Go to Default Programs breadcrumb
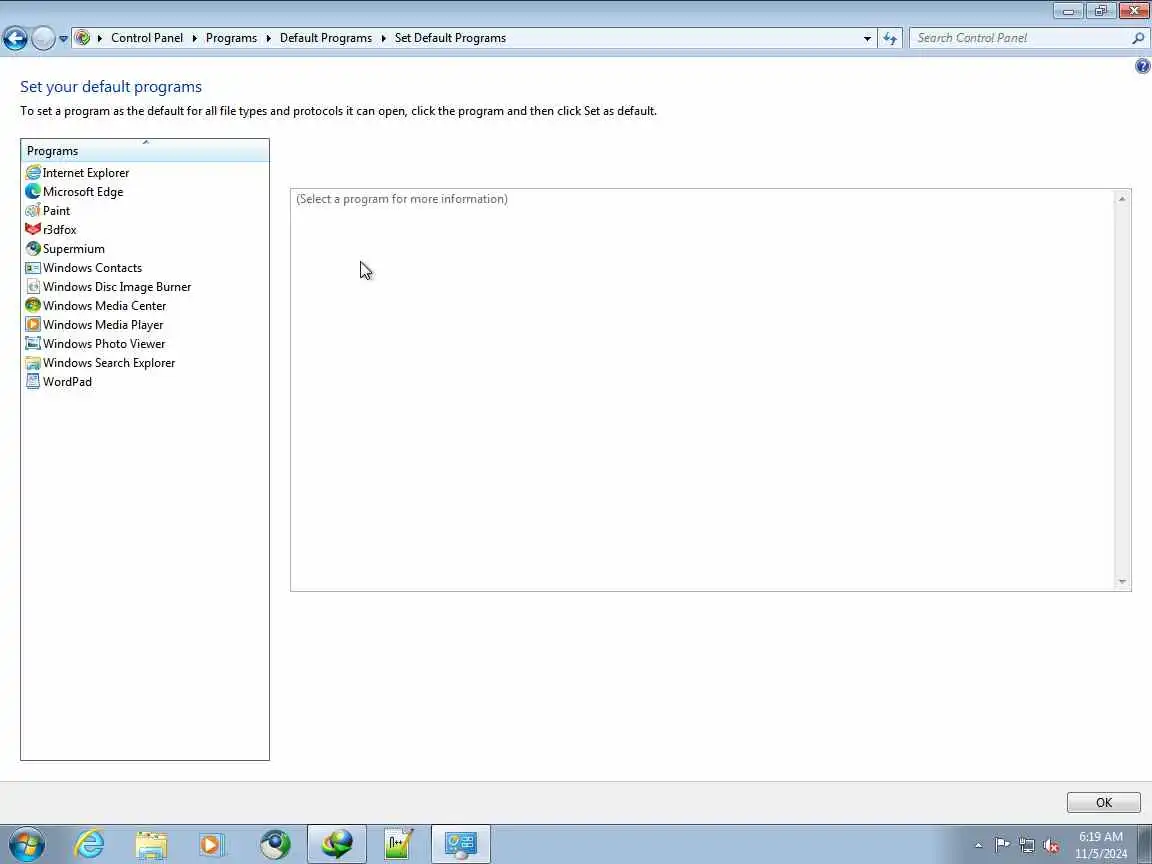Screen dimensions: 1152x864 (325, 38)
